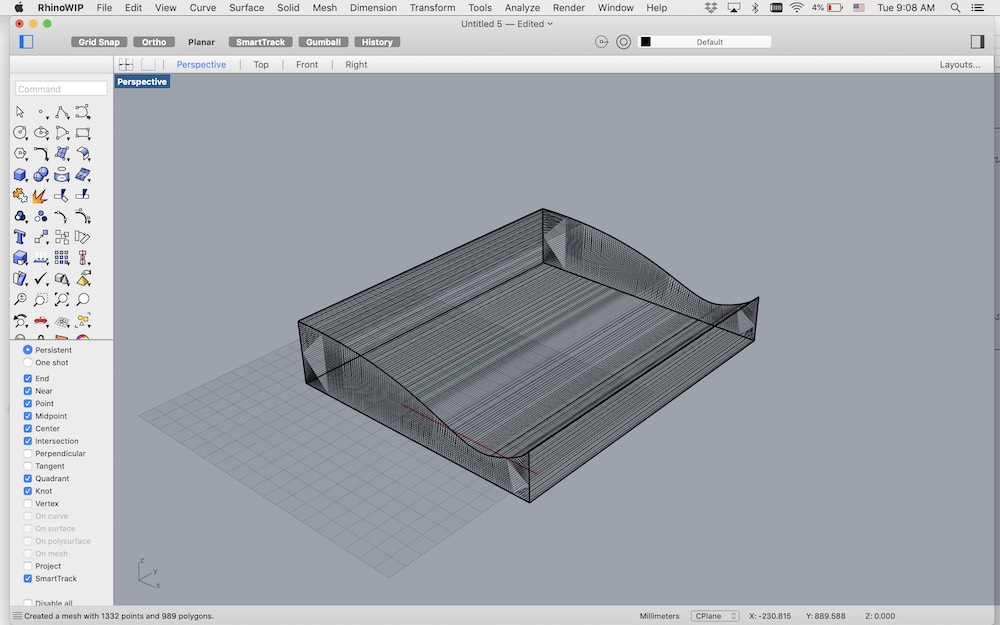
Task: Select the arrow pointer selection tool
Action: click(x=20, y=112)
